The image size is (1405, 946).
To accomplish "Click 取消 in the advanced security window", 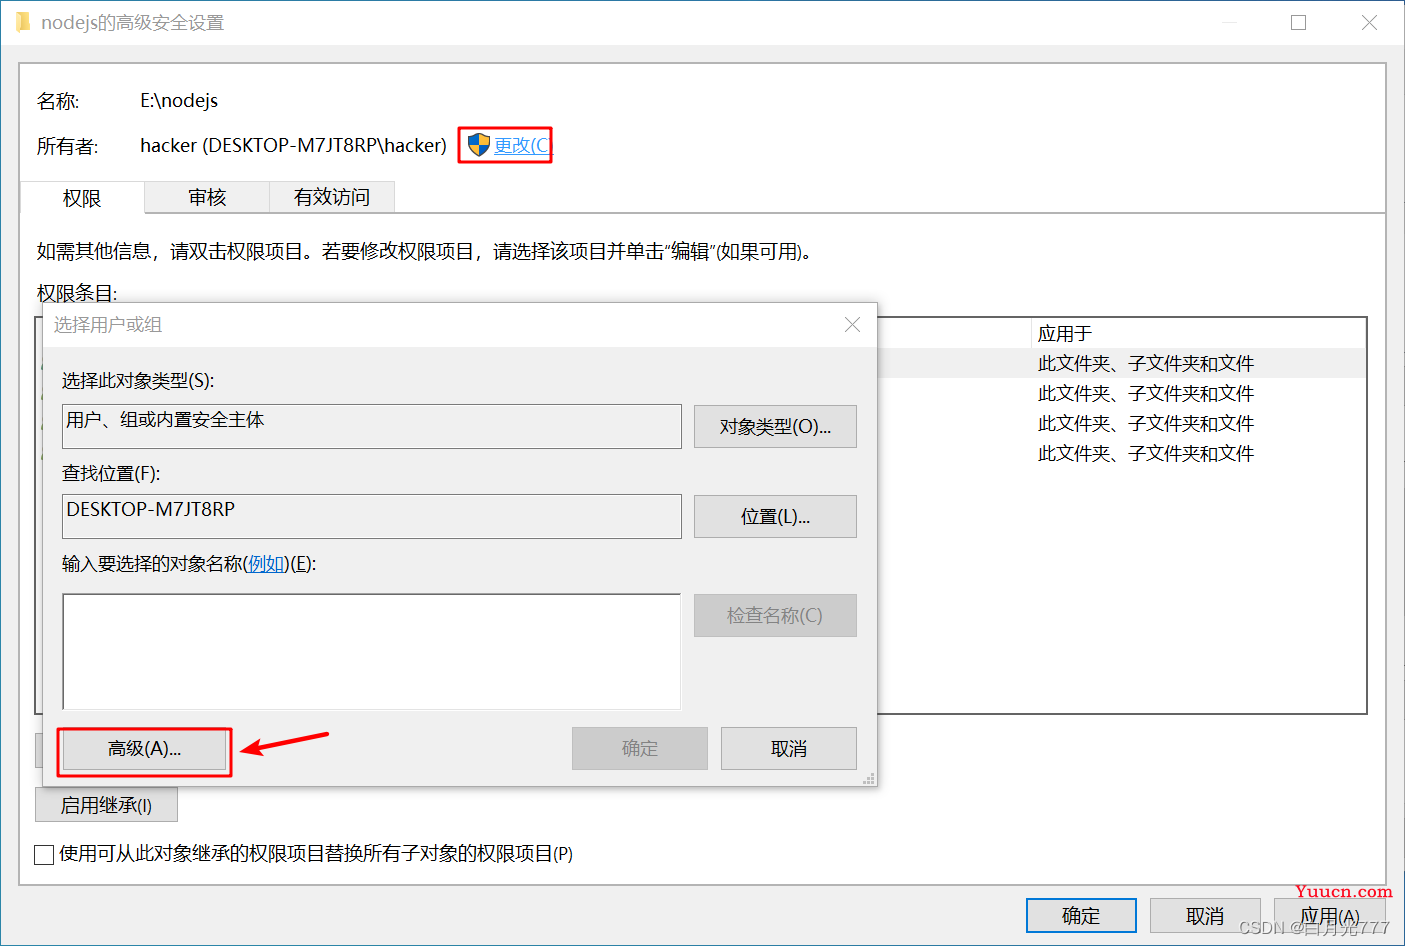I will [x=1205, y=915].
